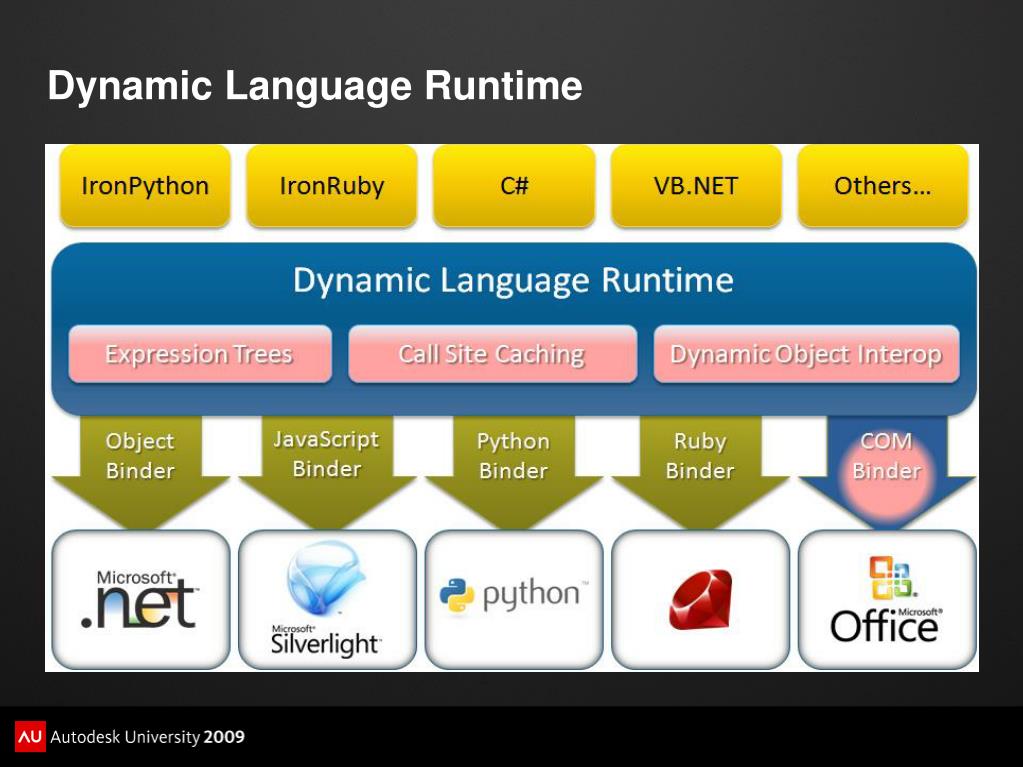Click the Microsoft Office logo
1023x767 pixels.
pyautogui.click(x=886, y=599)
